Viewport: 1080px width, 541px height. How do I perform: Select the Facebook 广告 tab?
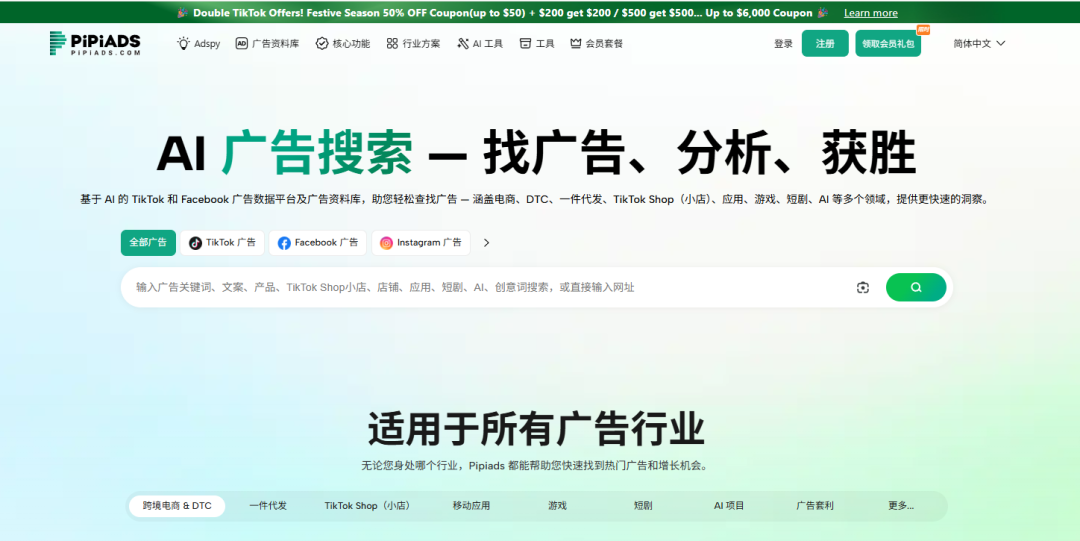point(318,243)
